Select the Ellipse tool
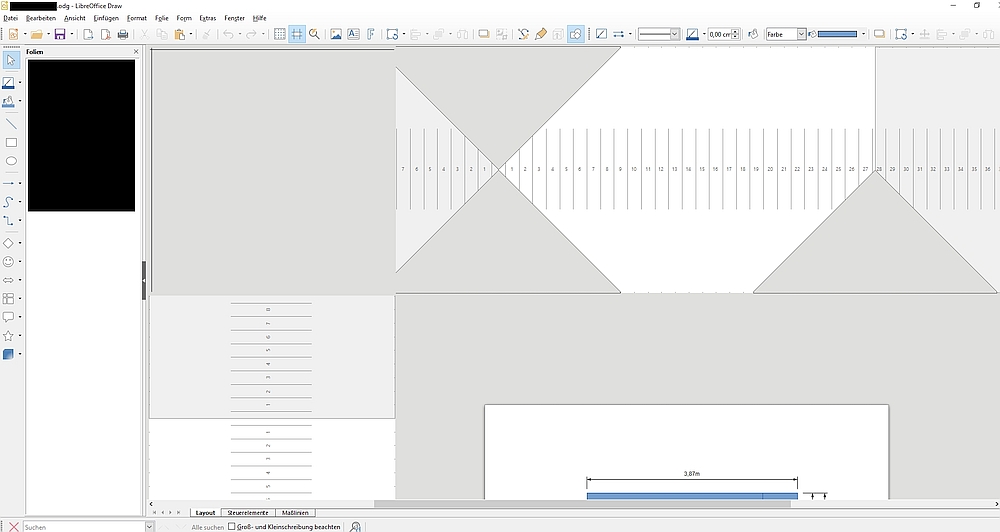This screenshot has height=532, width=1000. pos(11,161)
